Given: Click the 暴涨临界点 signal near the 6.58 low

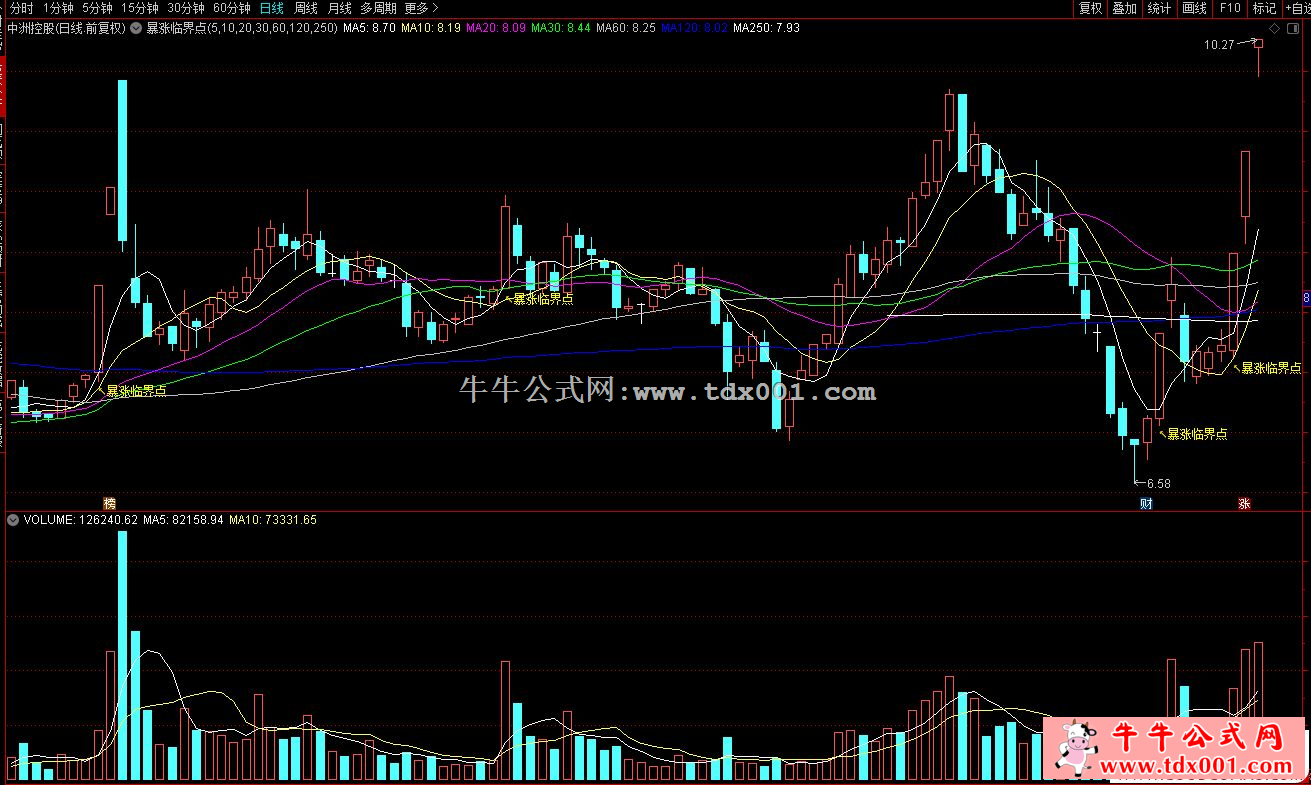Looking at the screenshot, I should 1197,434.
